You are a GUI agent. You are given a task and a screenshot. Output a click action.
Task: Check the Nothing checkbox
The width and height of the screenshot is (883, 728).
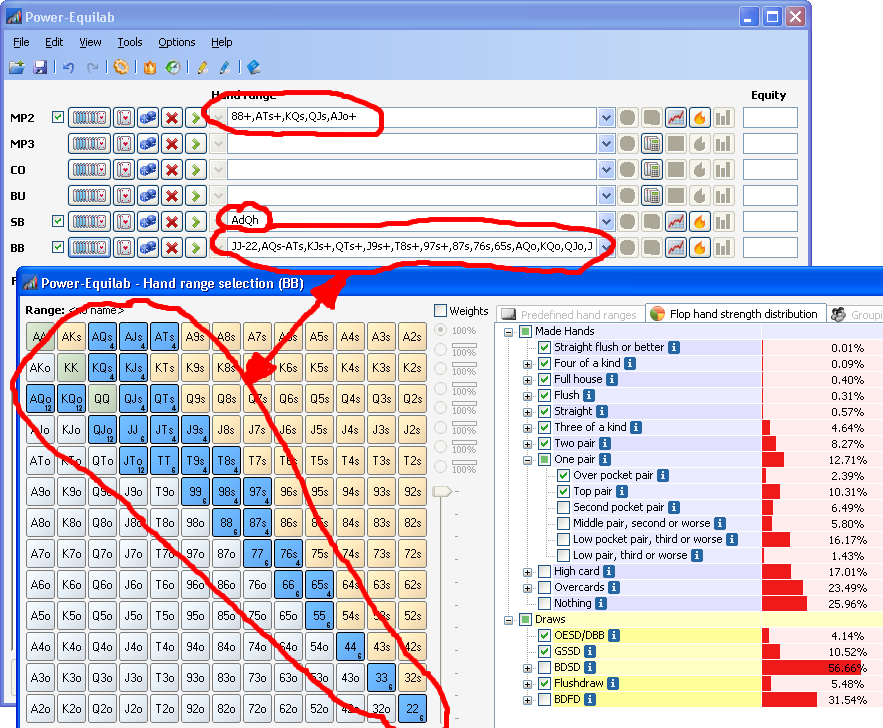coord(544,604)
